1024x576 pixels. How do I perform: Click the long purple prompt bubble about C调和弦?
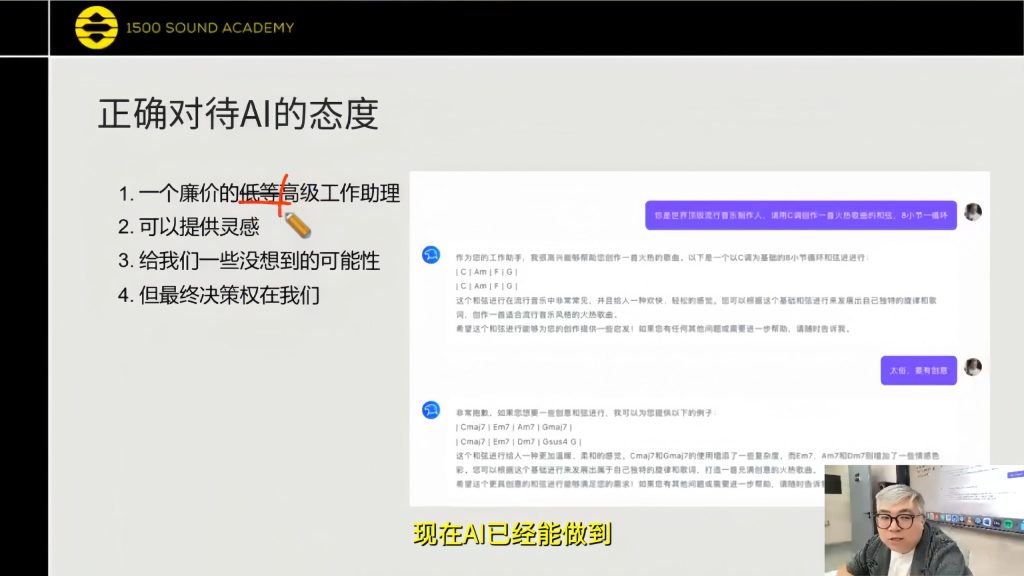tap(800, 215)
